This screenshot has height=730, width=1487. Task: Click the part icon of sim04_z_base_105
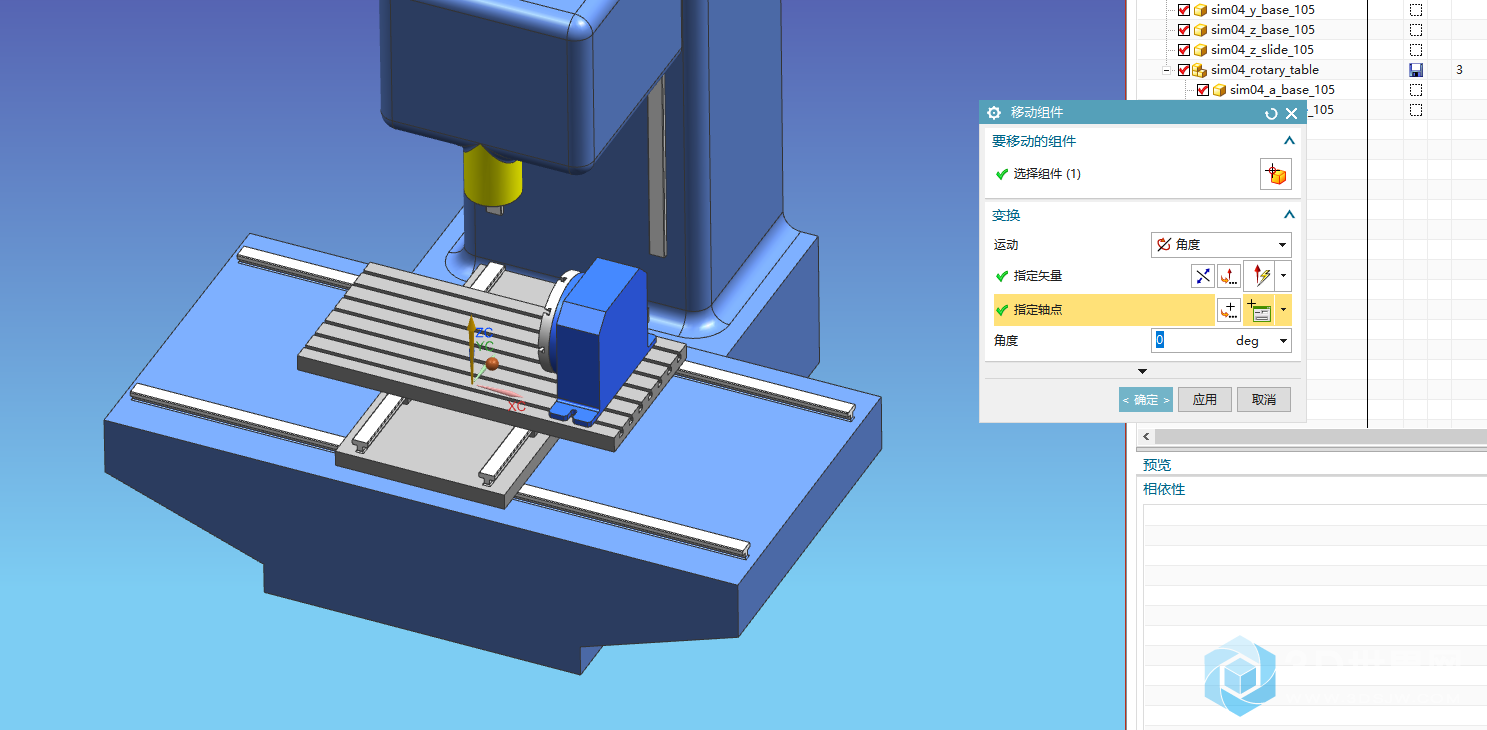1200,30
